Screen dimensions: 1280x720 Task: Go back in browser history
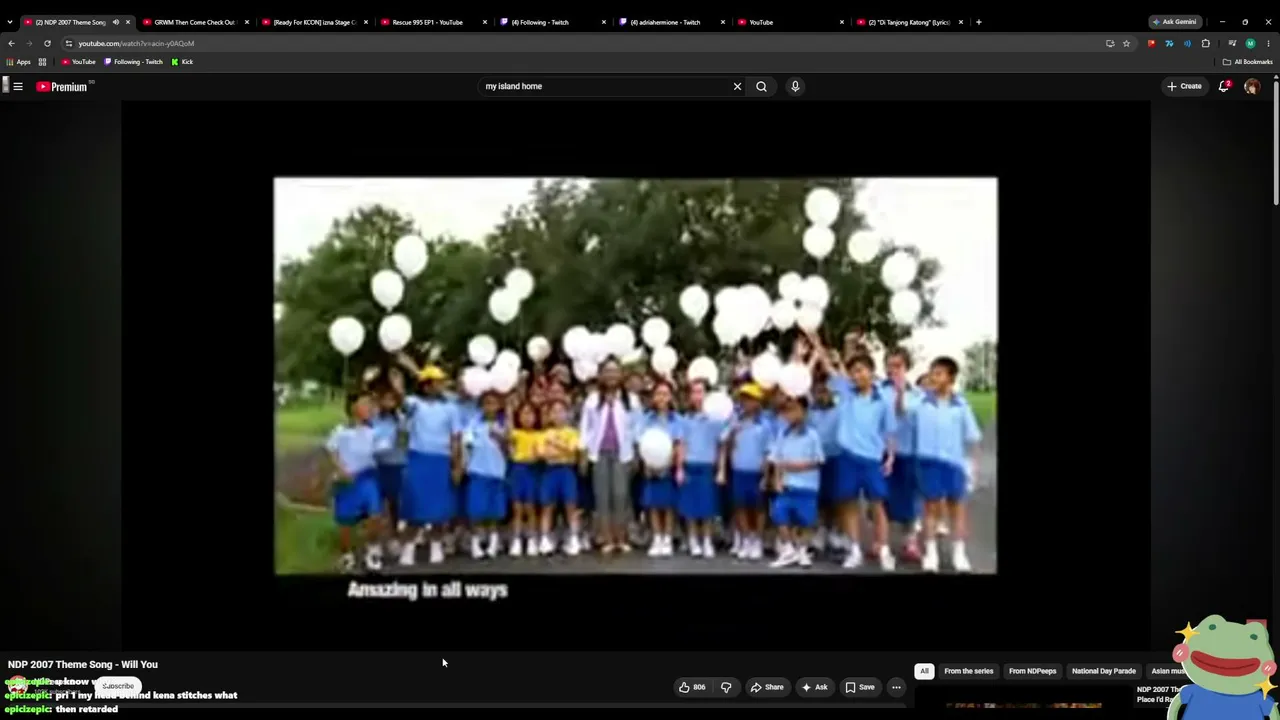[11, 44]
